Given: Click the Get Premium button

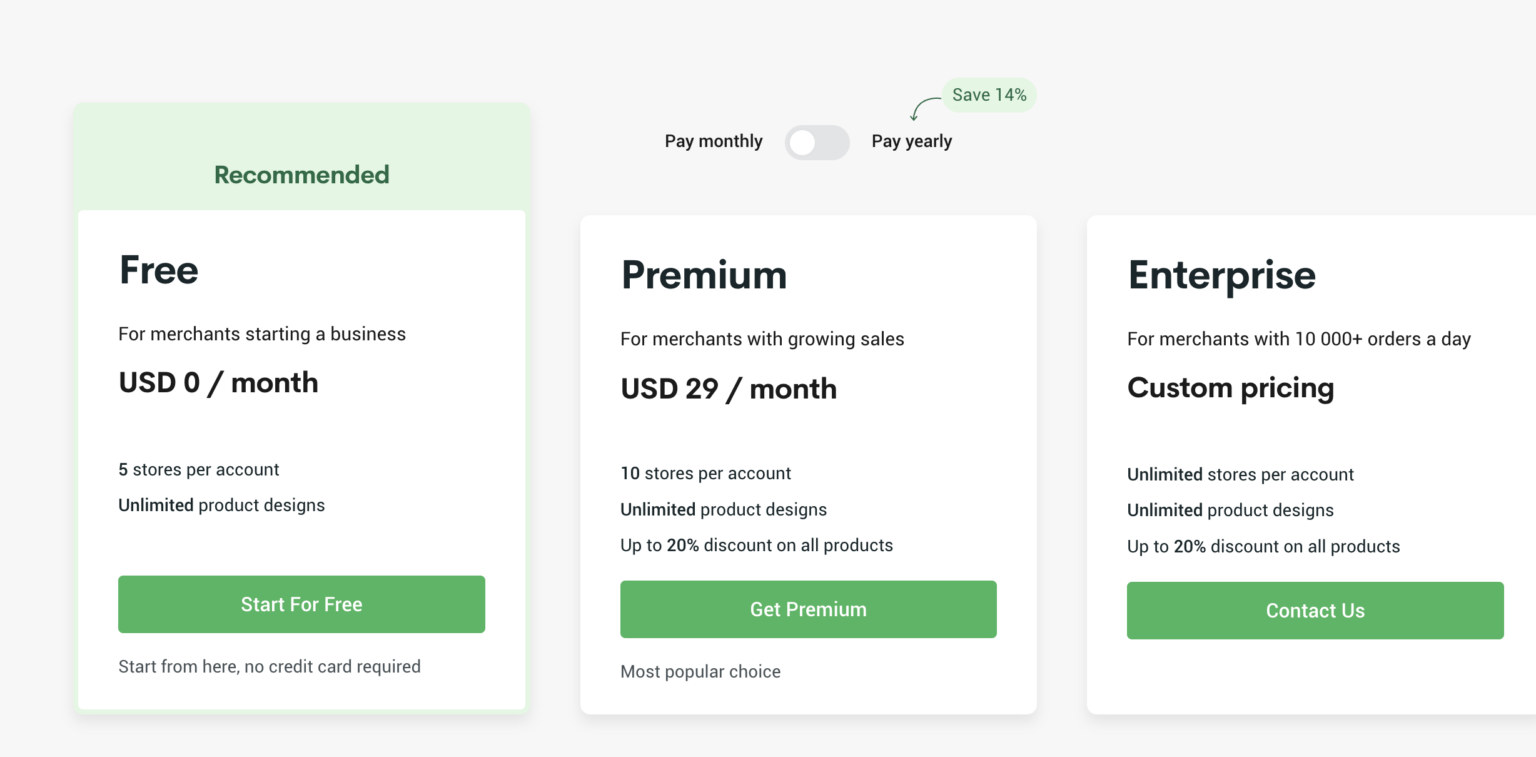Looking at the screenshot, I should [808, 609].
